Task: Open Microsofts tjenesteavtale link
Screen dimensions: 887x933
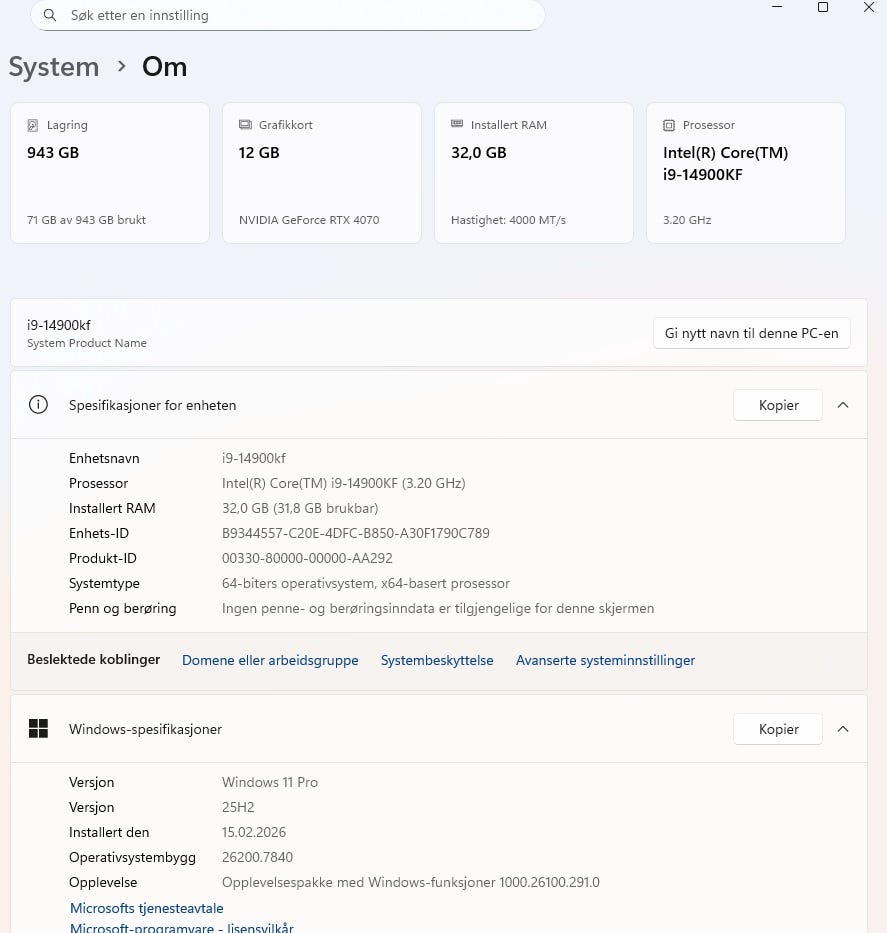Action: (x=147, y=908)
